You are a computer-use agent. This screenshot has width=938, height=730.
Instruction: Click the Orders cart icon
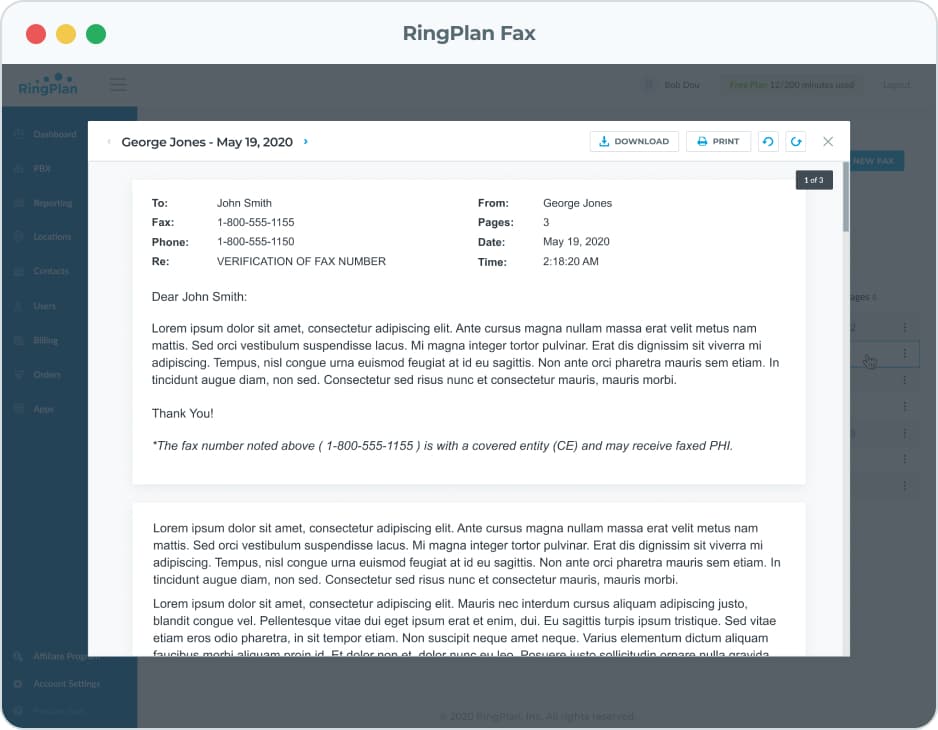[x=19, y=375]
